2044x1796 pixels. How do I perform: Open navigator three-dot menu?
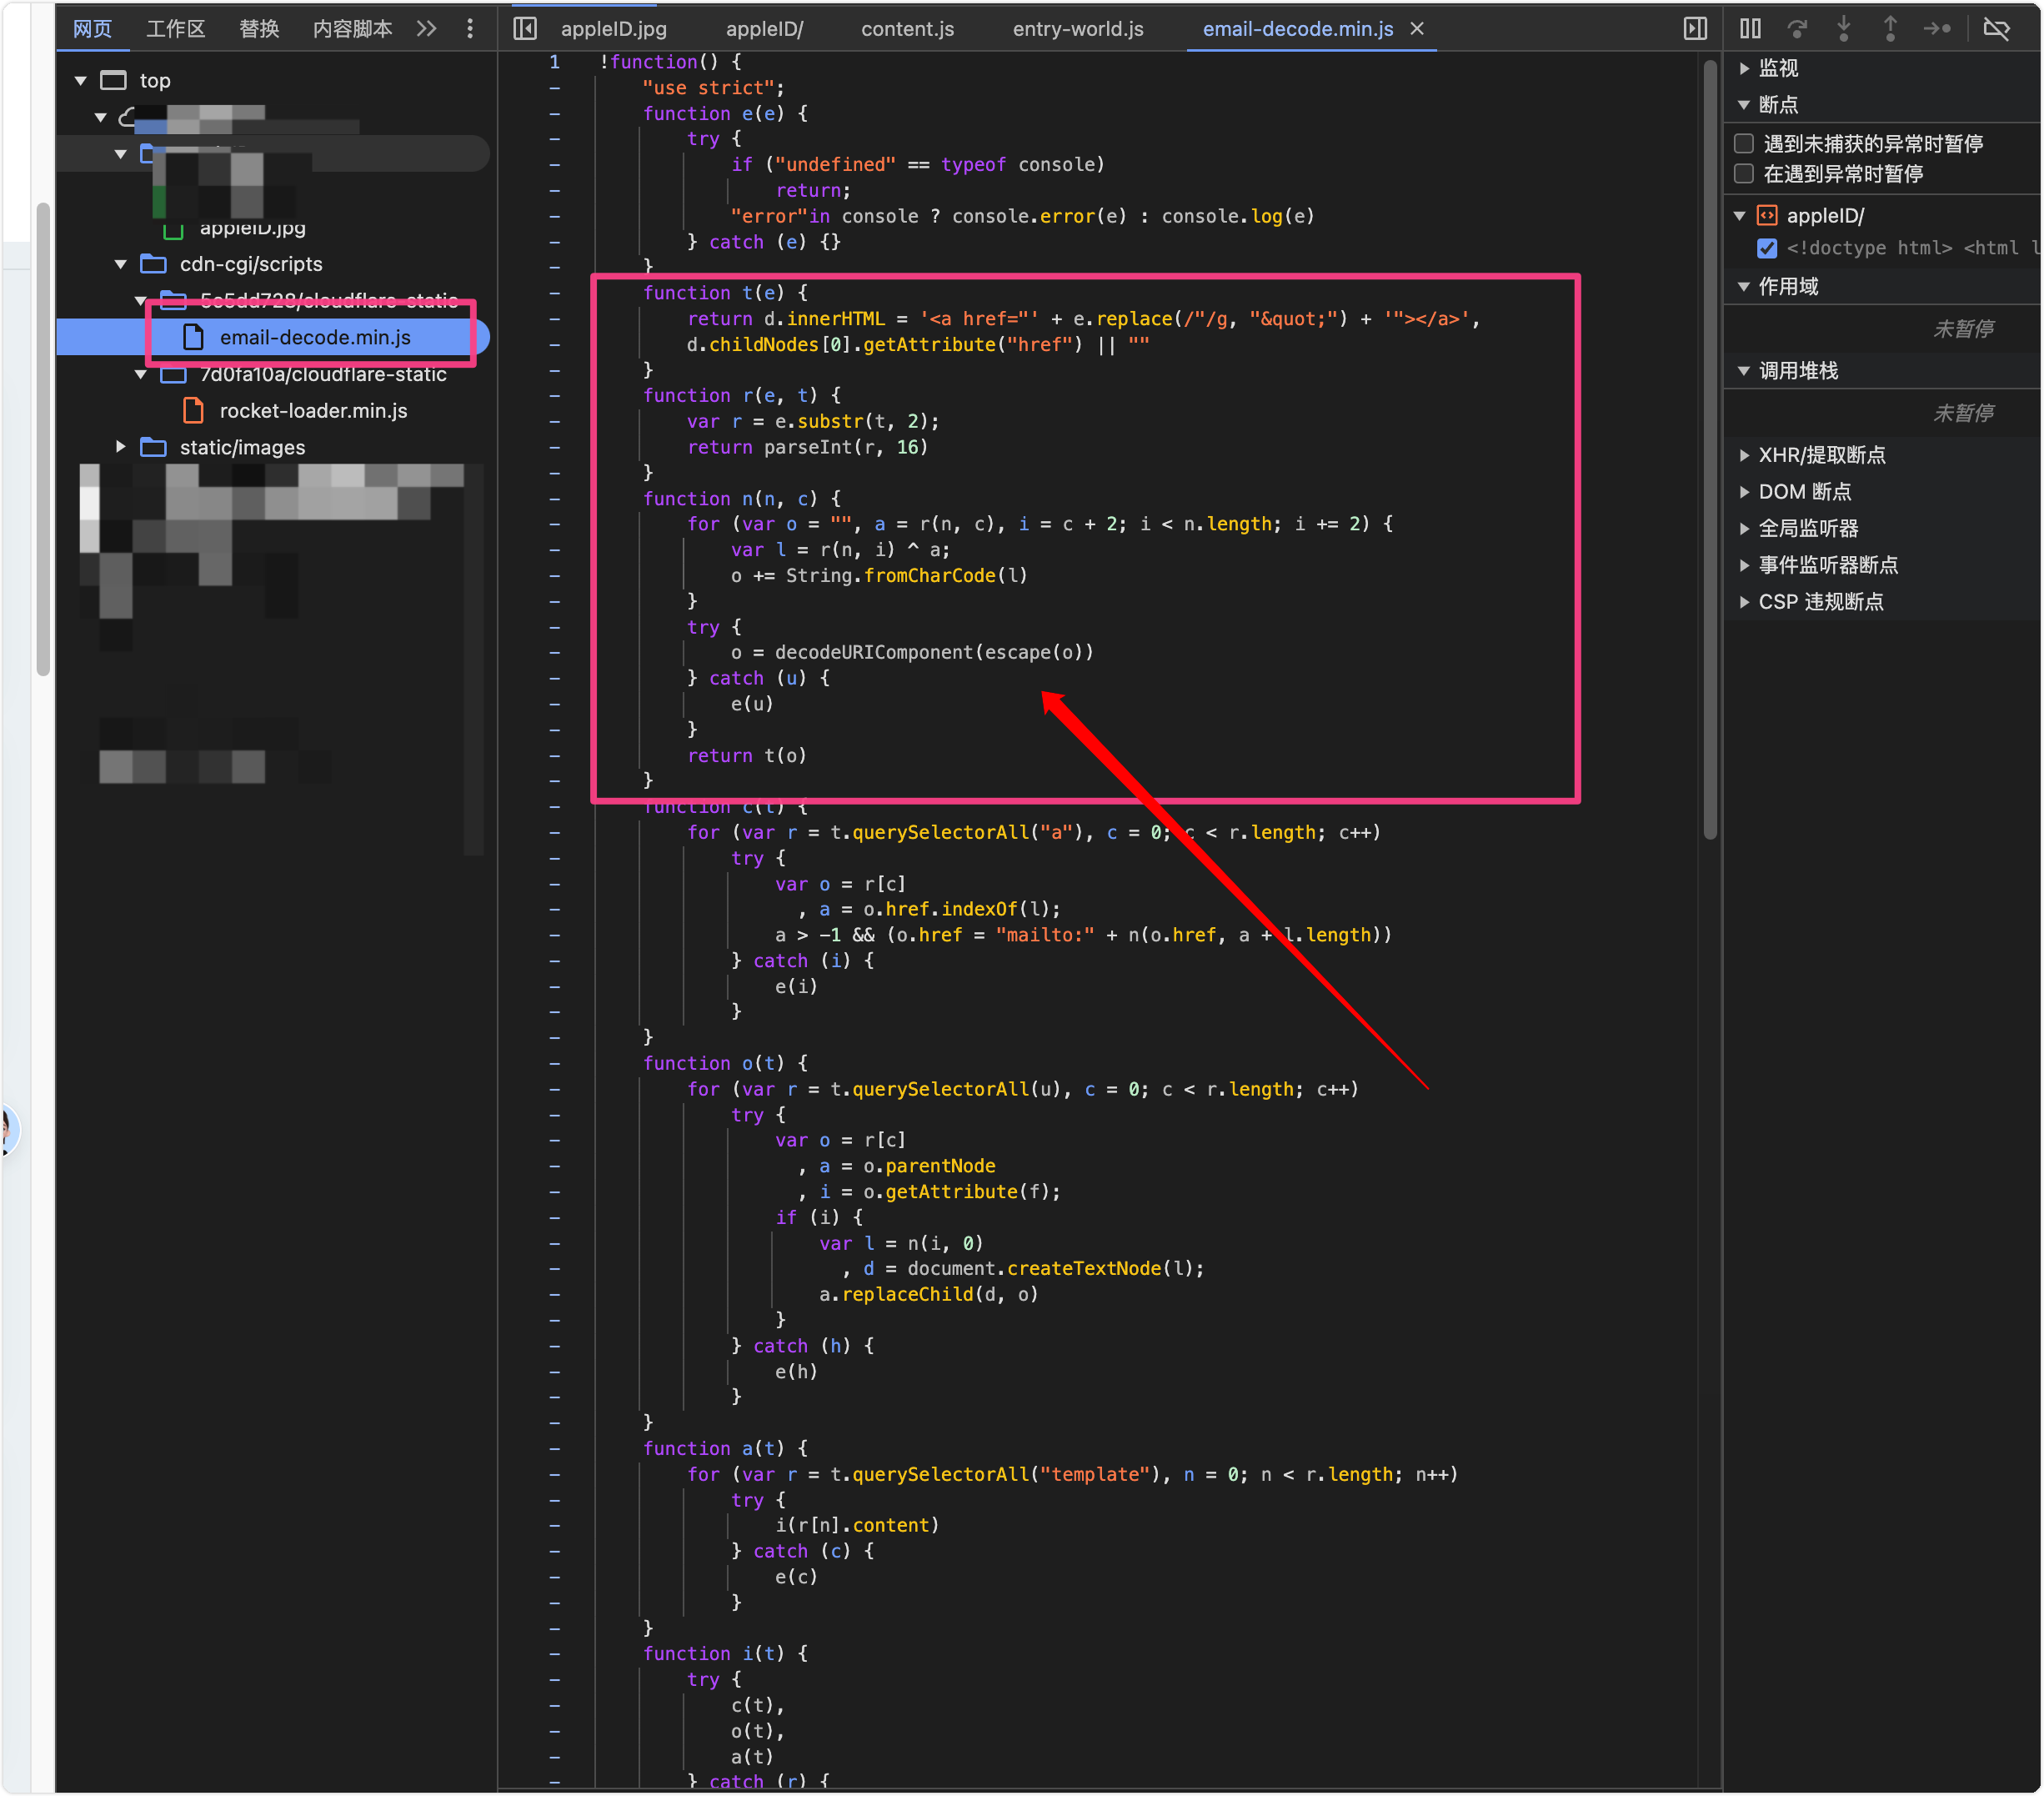(x=470, y=29)
